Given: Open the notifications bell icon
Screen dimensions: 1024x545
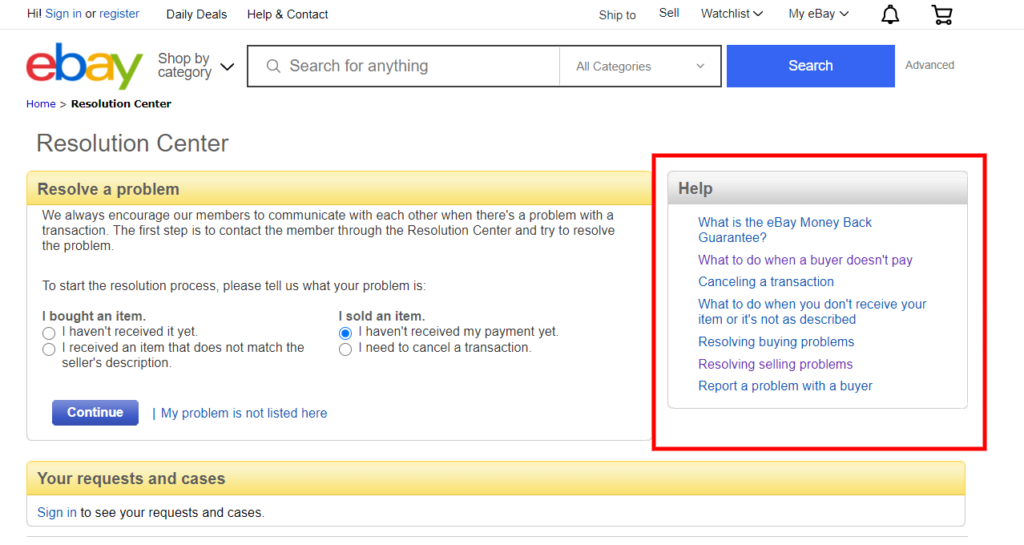Looking at the screenshot, I should (890, 14).
